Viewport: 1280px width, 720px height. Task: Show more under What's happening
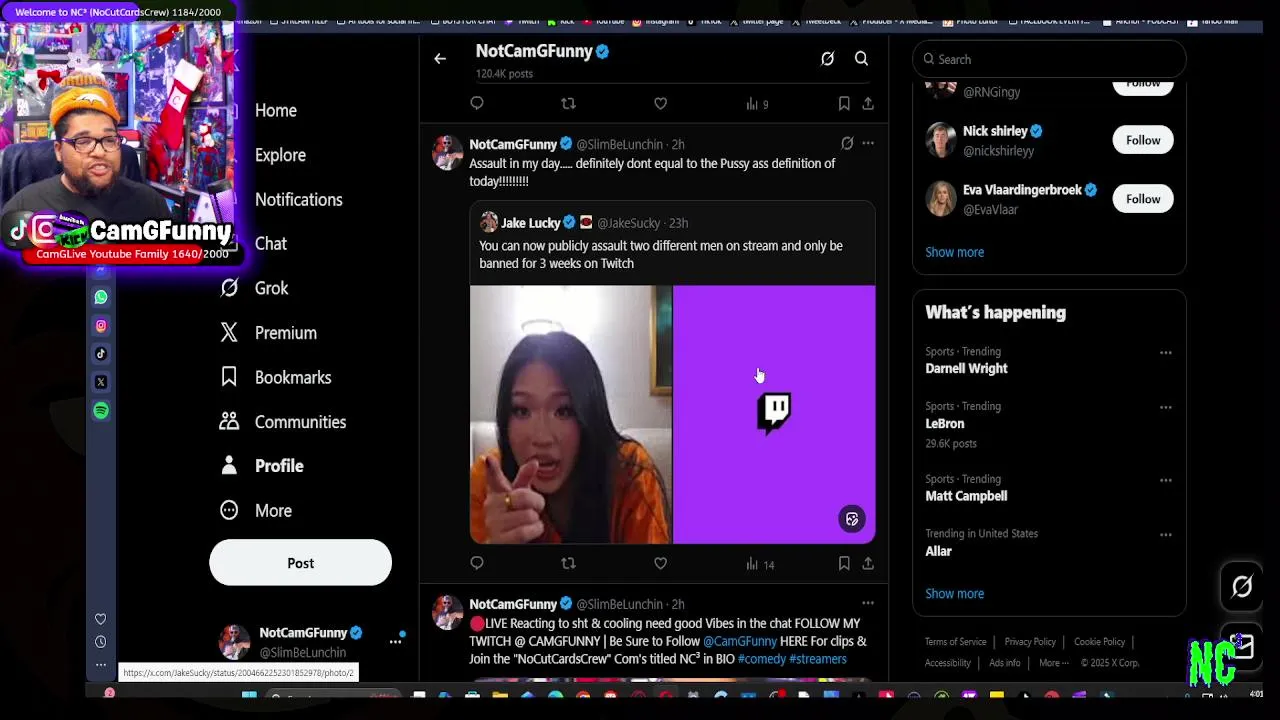[954, 594]
